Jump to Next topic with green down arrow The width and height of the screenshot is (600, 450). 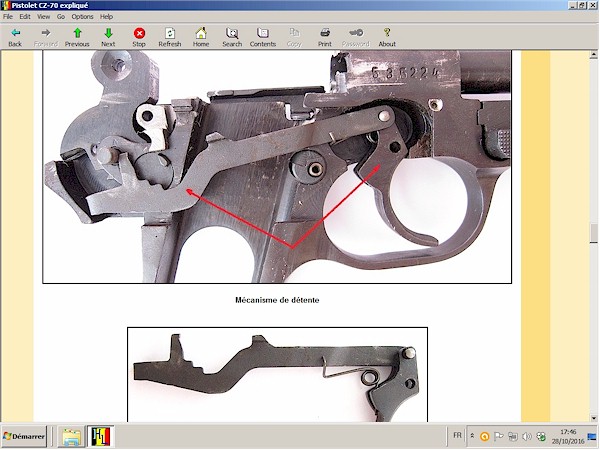108,37
